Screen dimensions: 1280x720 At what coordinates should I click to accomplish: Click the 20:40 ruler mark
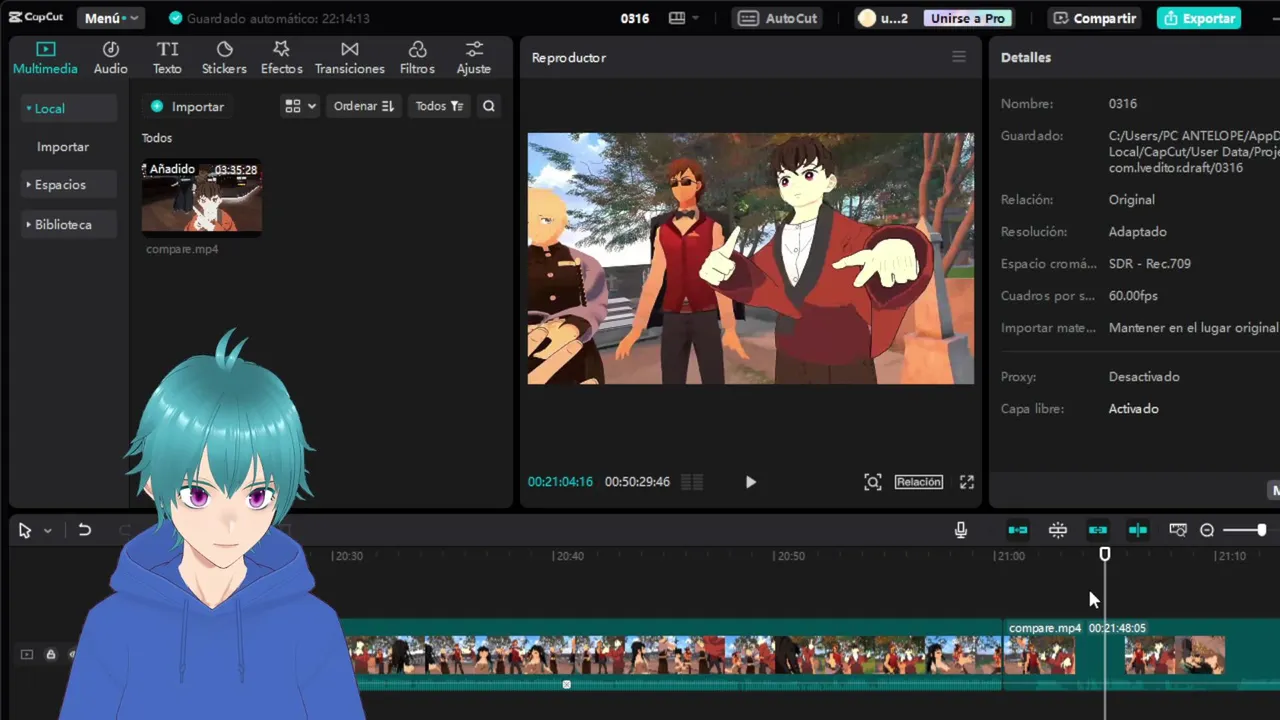point(569,556)
